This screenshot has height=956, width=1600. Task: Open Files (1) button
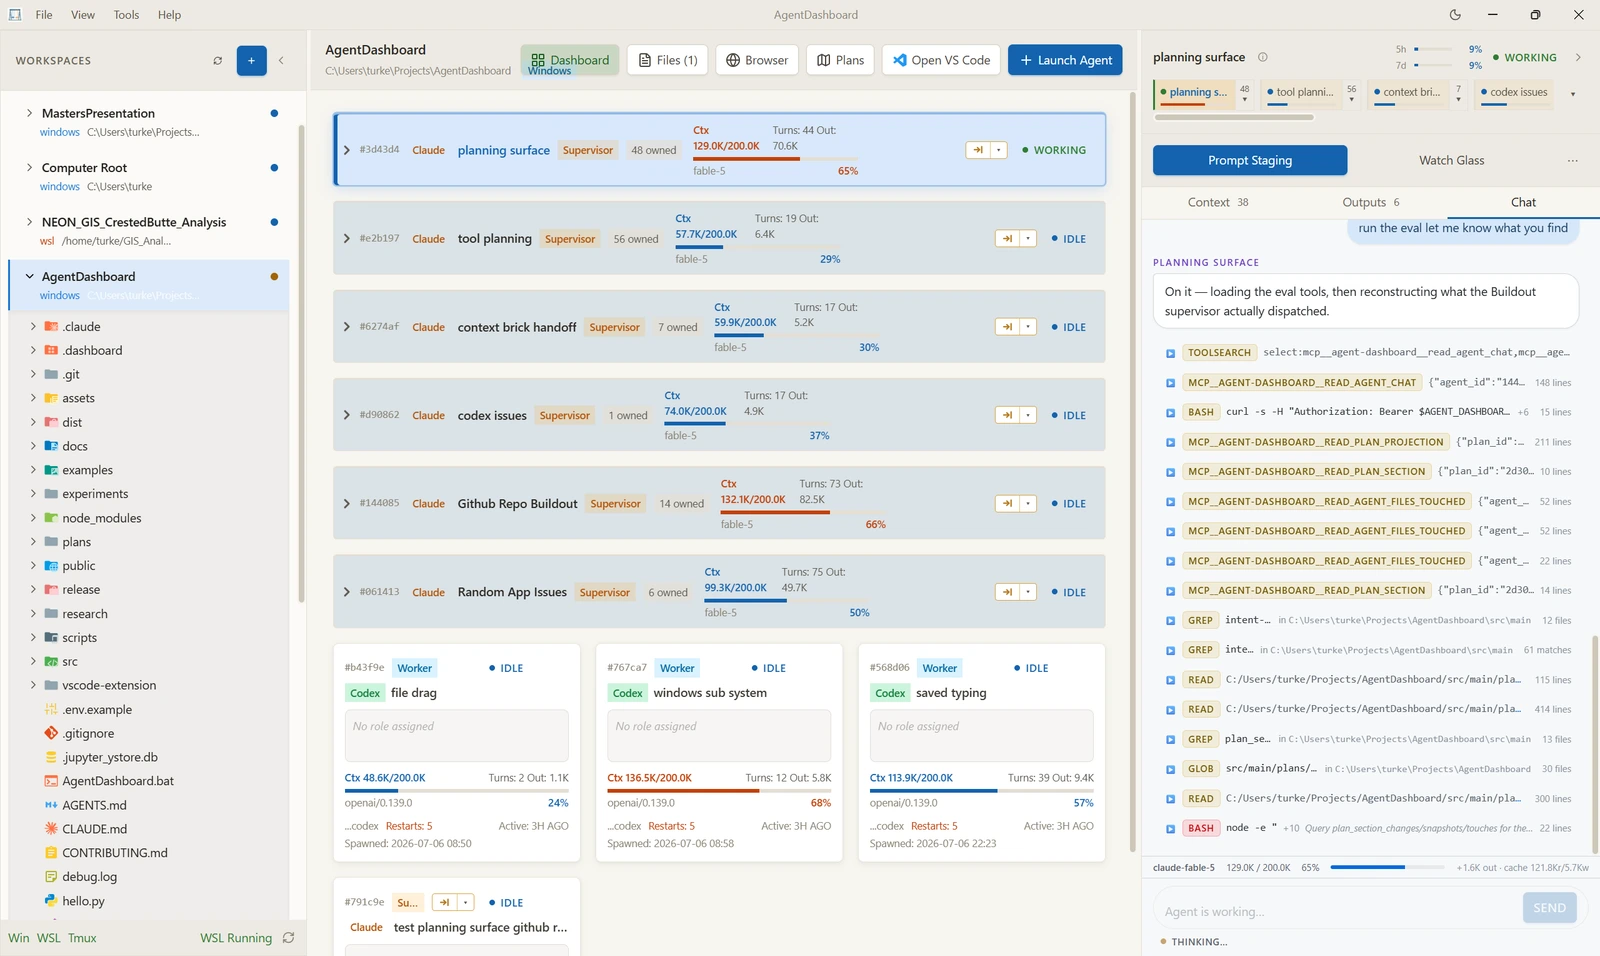(x=668, y=60)
